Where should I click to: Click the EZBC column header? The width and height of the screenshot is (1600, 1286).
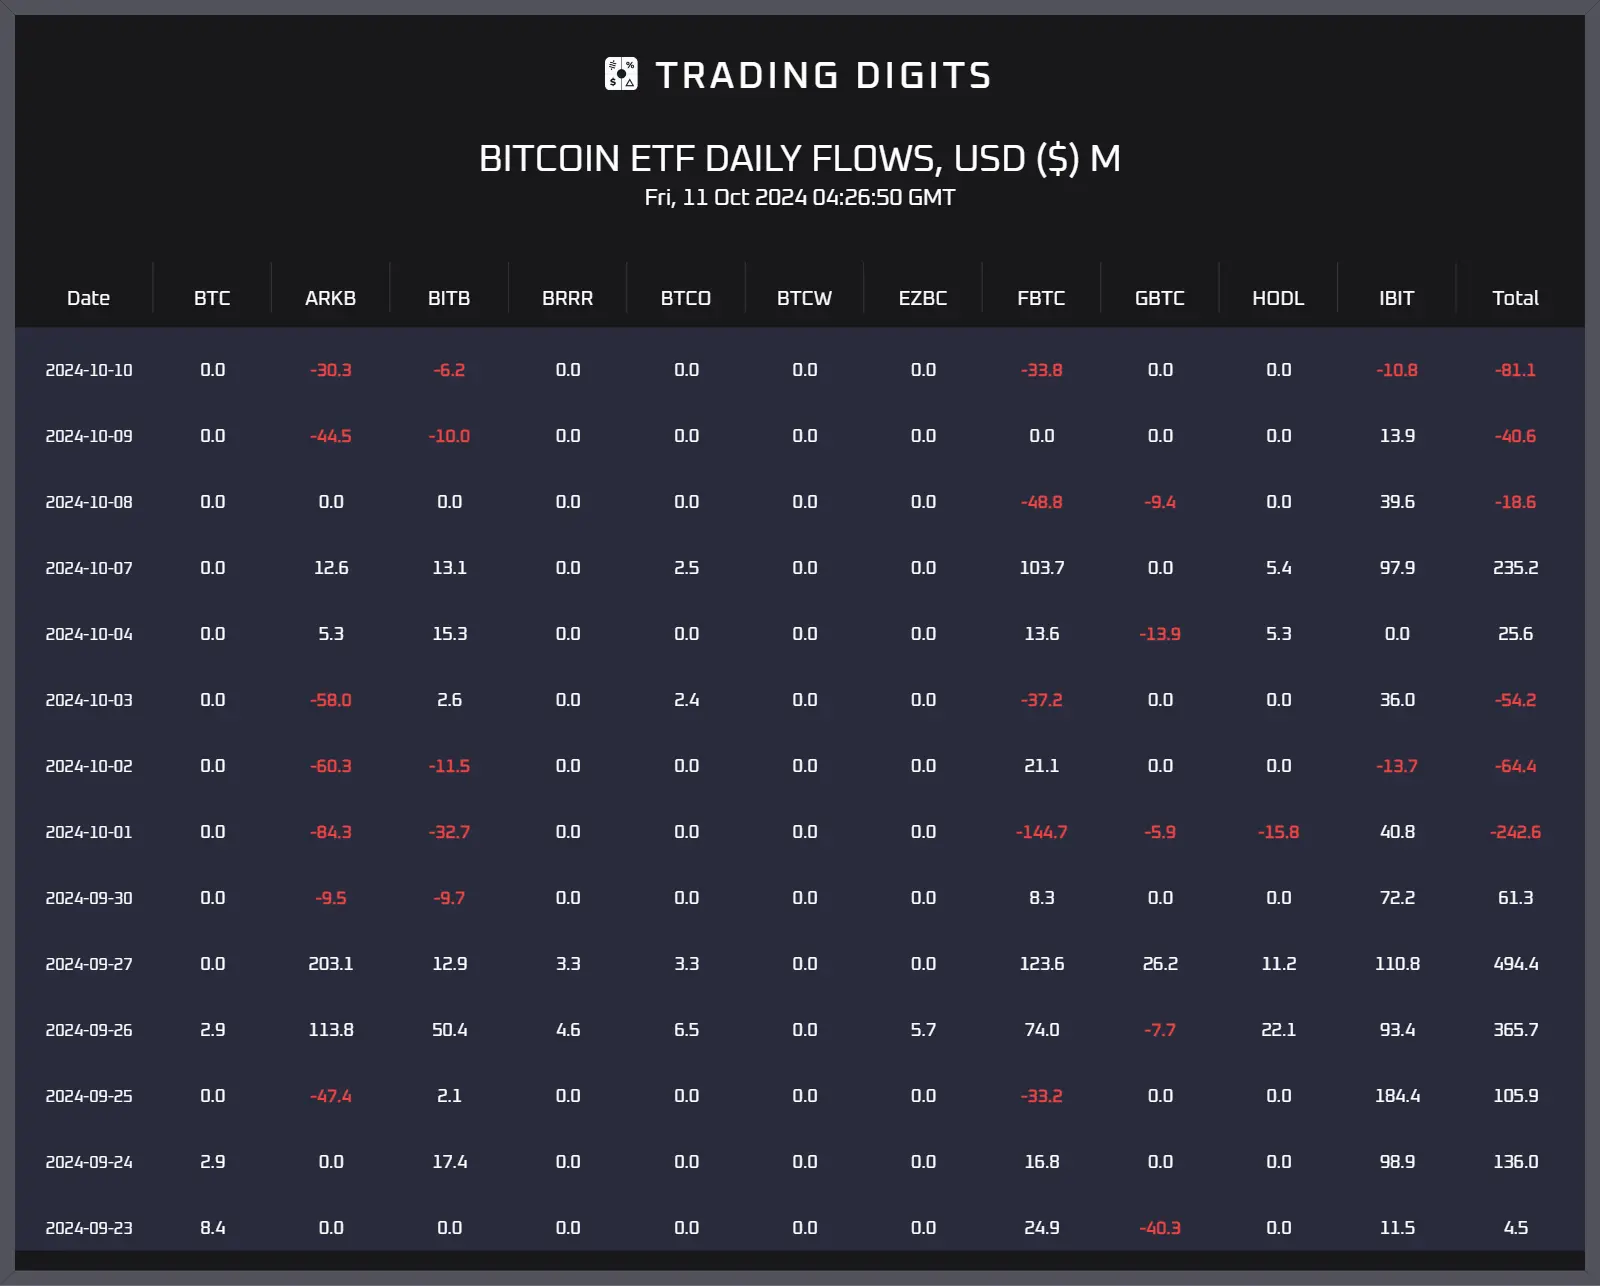[923, 298]
